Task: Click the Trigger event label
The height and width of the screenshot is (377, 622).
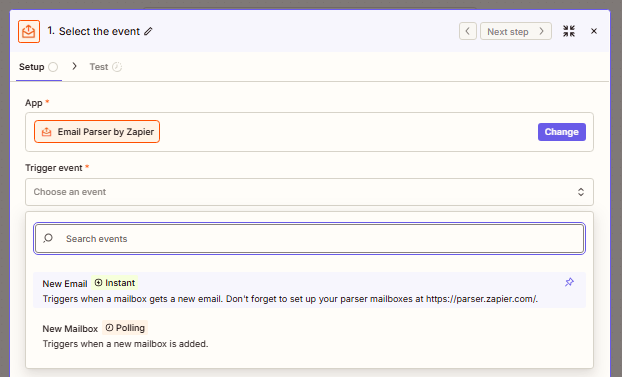Action: [x=54, y=168]
